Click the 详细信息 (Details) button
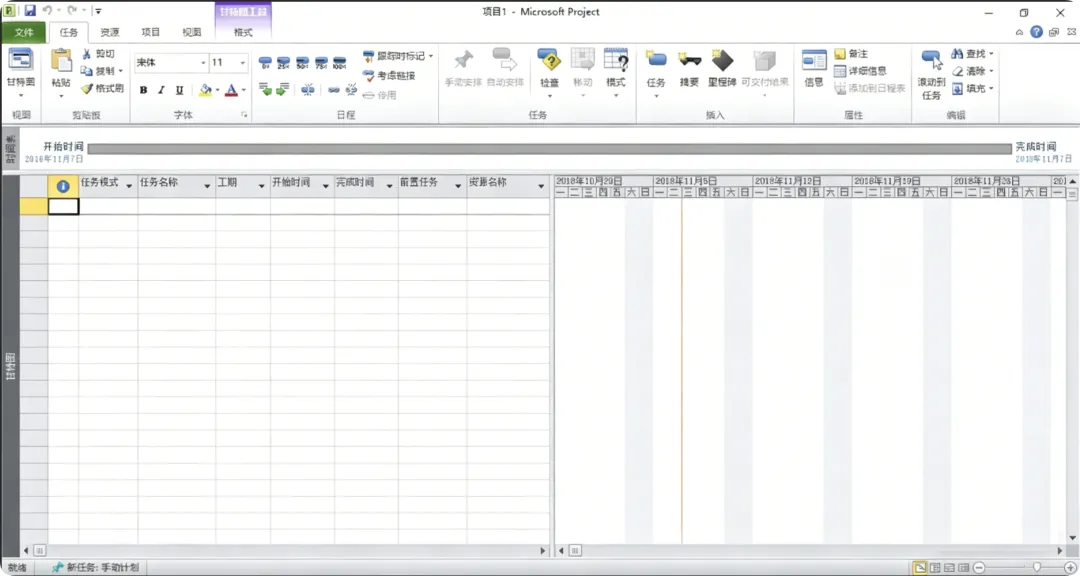The height and width of the screenshot is (576, 1080). (860, 71)
